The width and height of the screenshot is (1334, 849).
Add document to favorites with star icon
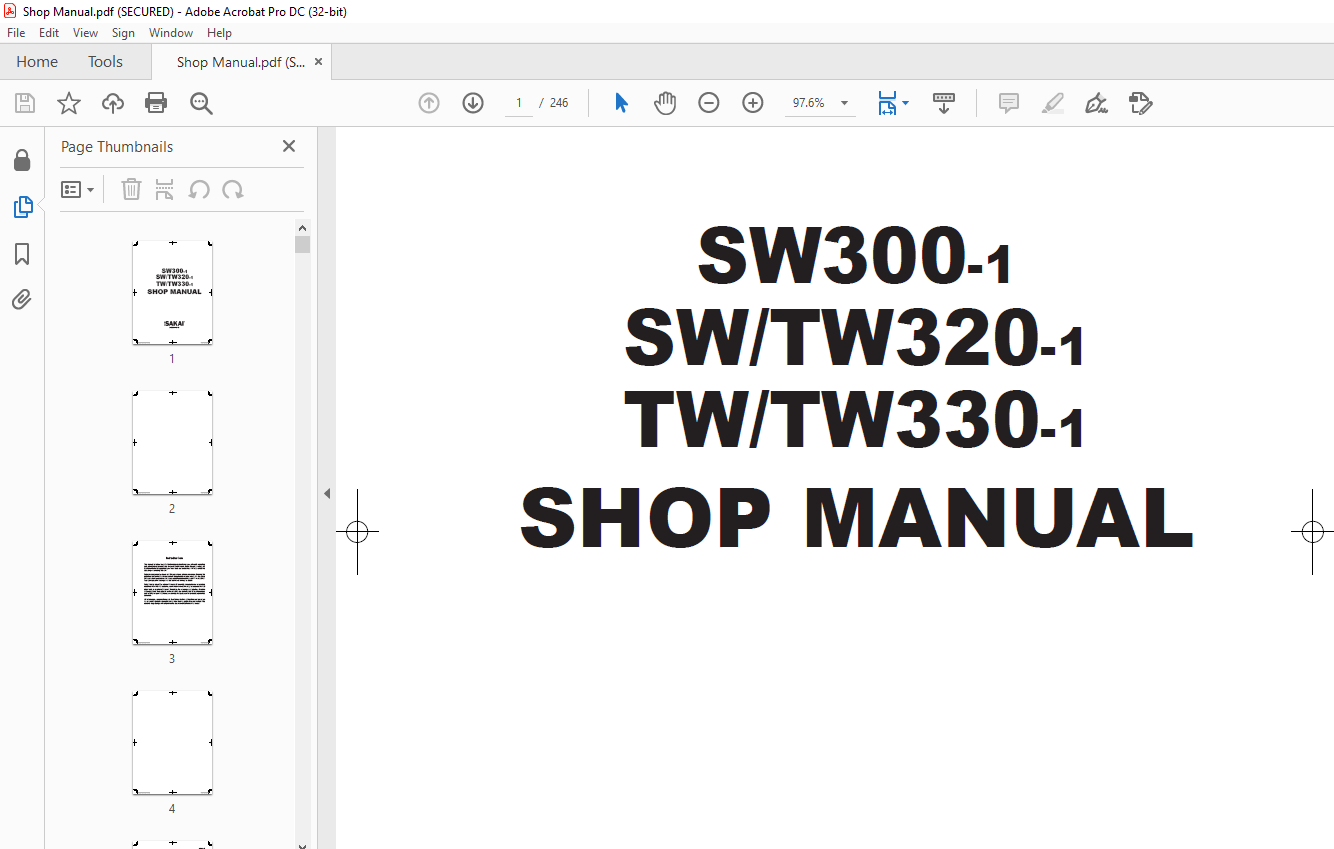69,103
